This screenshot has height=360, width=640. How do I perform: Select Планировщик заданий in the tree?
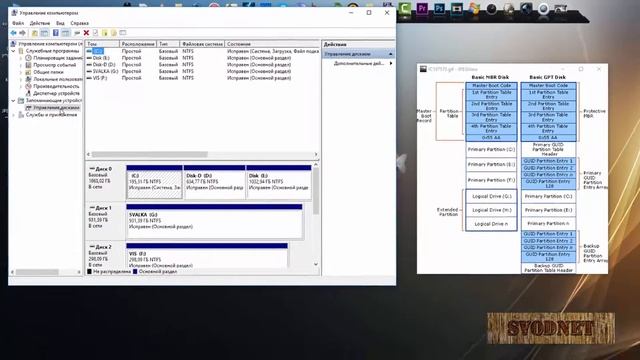[x=57, y=58]
